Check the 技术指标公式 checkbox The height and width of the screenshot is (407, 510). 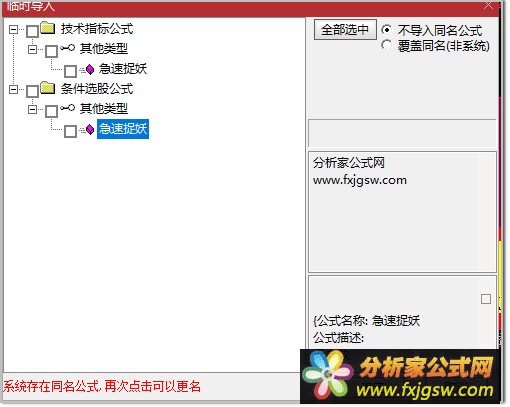(32, 32)
